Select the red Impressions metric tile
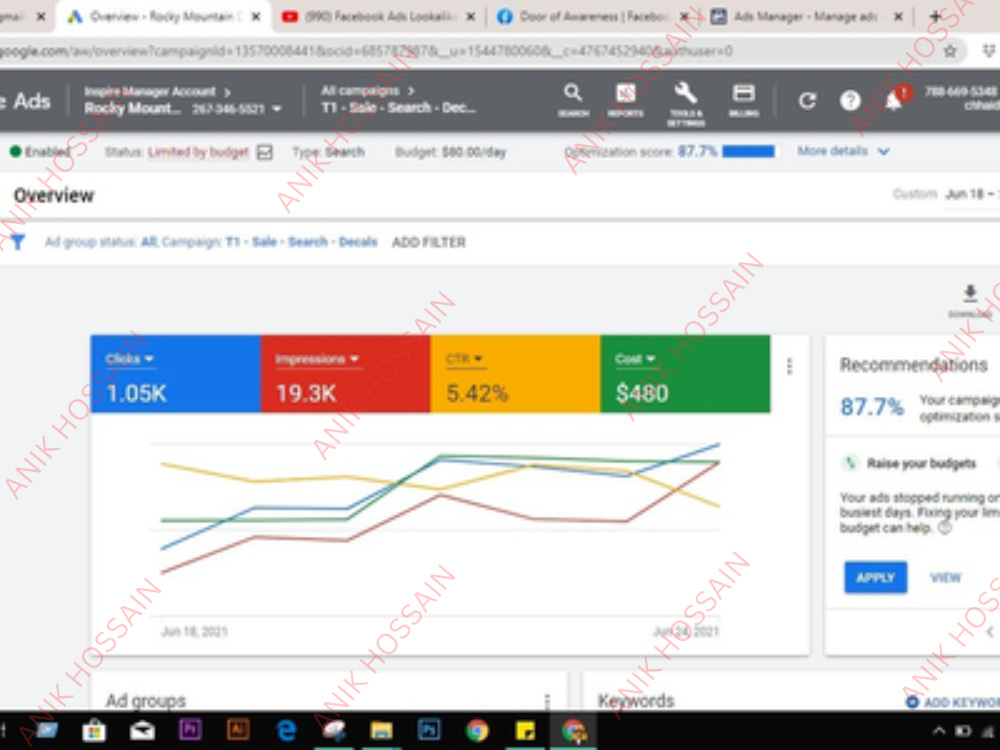Image resolution: width=1000 pixels, height=750 pixels. (345, 374)
